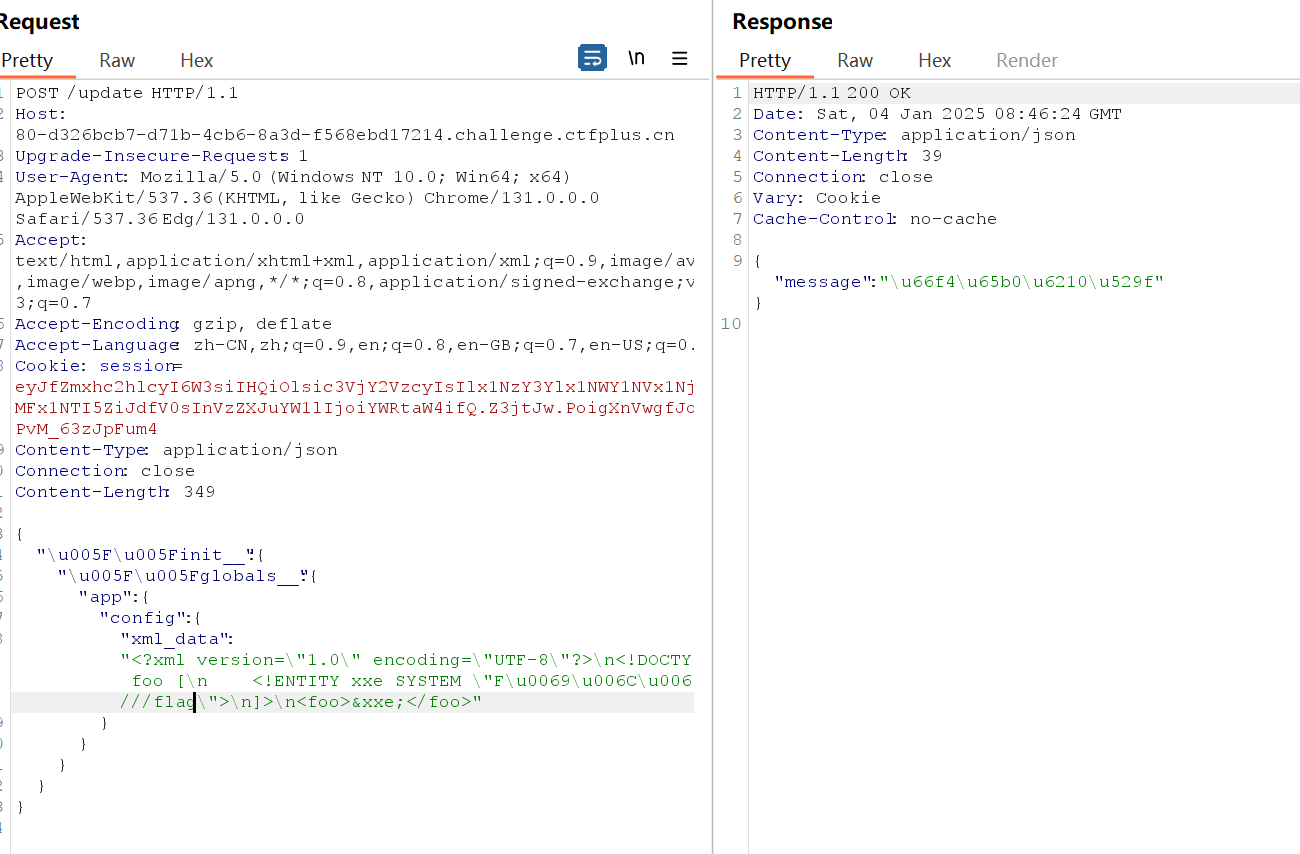Click the response Content-Type header line
Image resolution: width=1300 pixels, height=854 pixels.
click(x=914, y=135)
